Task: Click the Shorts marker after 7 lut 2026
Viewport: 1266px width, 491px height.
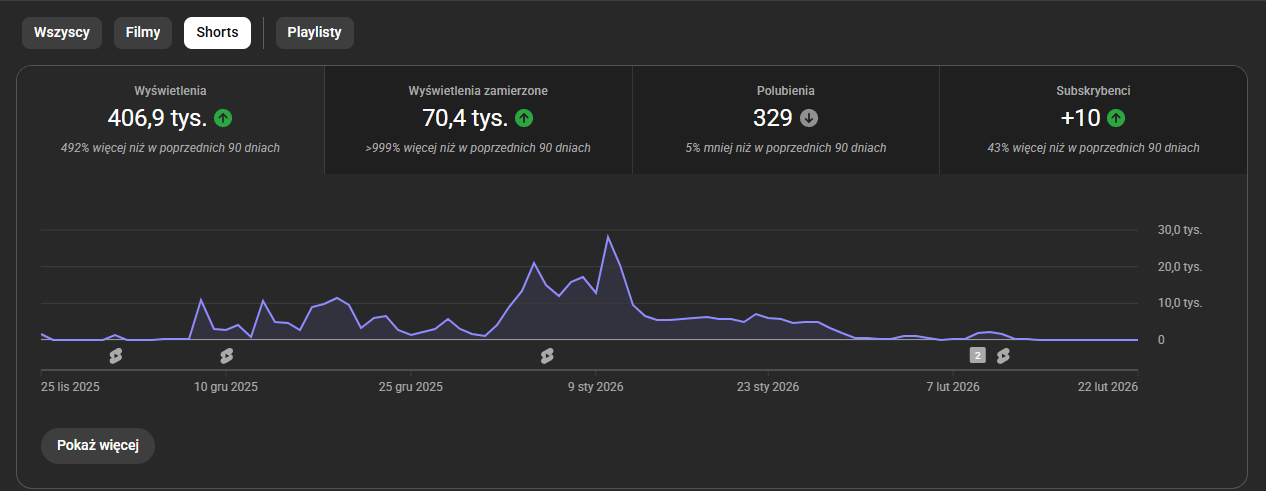Action: (1003, 355)
